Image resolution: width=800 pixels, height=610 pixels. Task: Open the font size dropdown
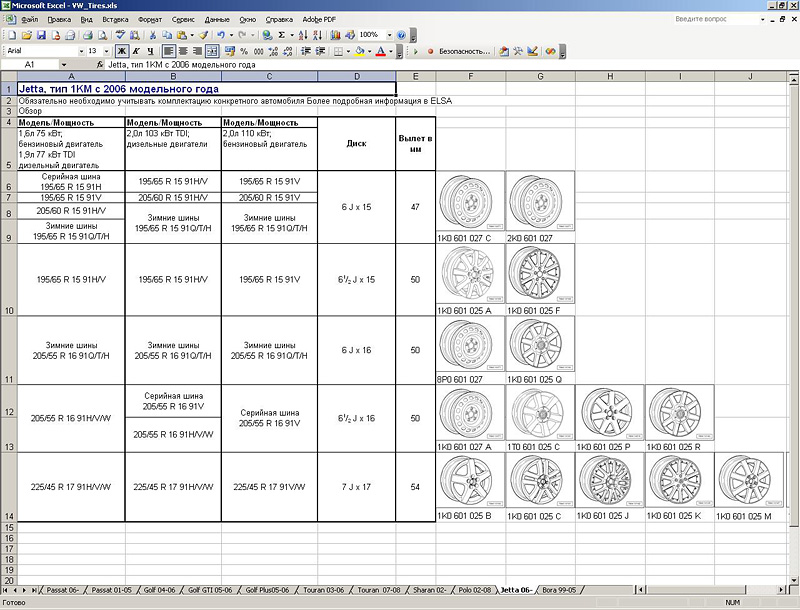106,51
